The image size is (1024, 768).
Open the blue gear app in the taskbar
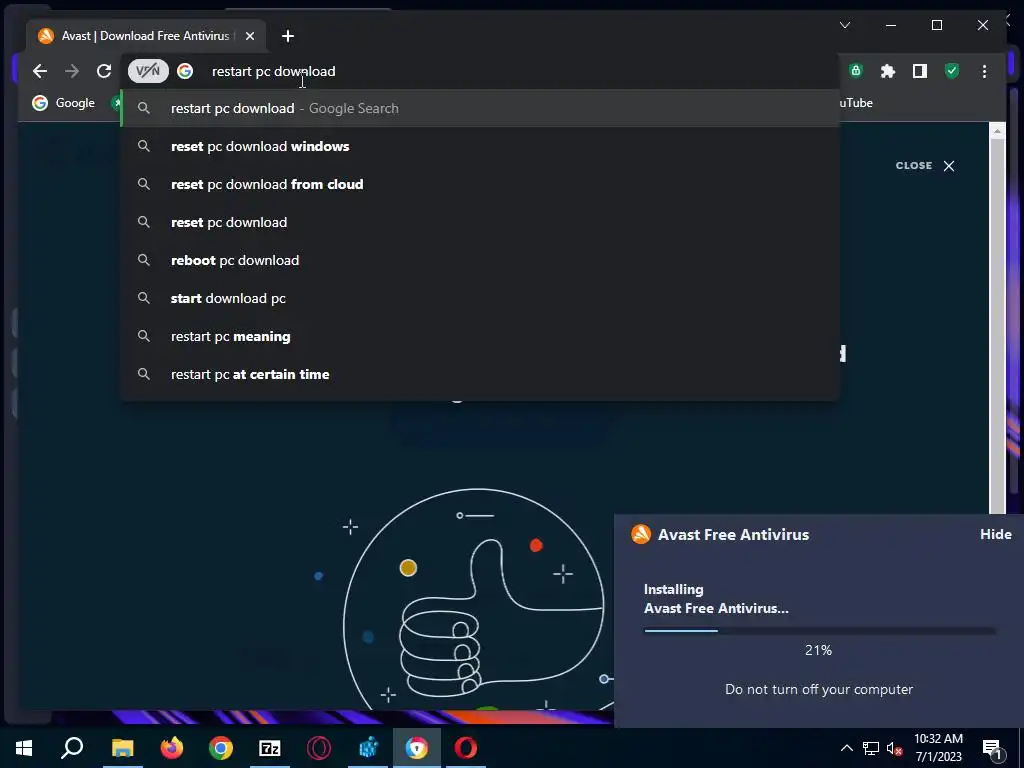[368, 748]
